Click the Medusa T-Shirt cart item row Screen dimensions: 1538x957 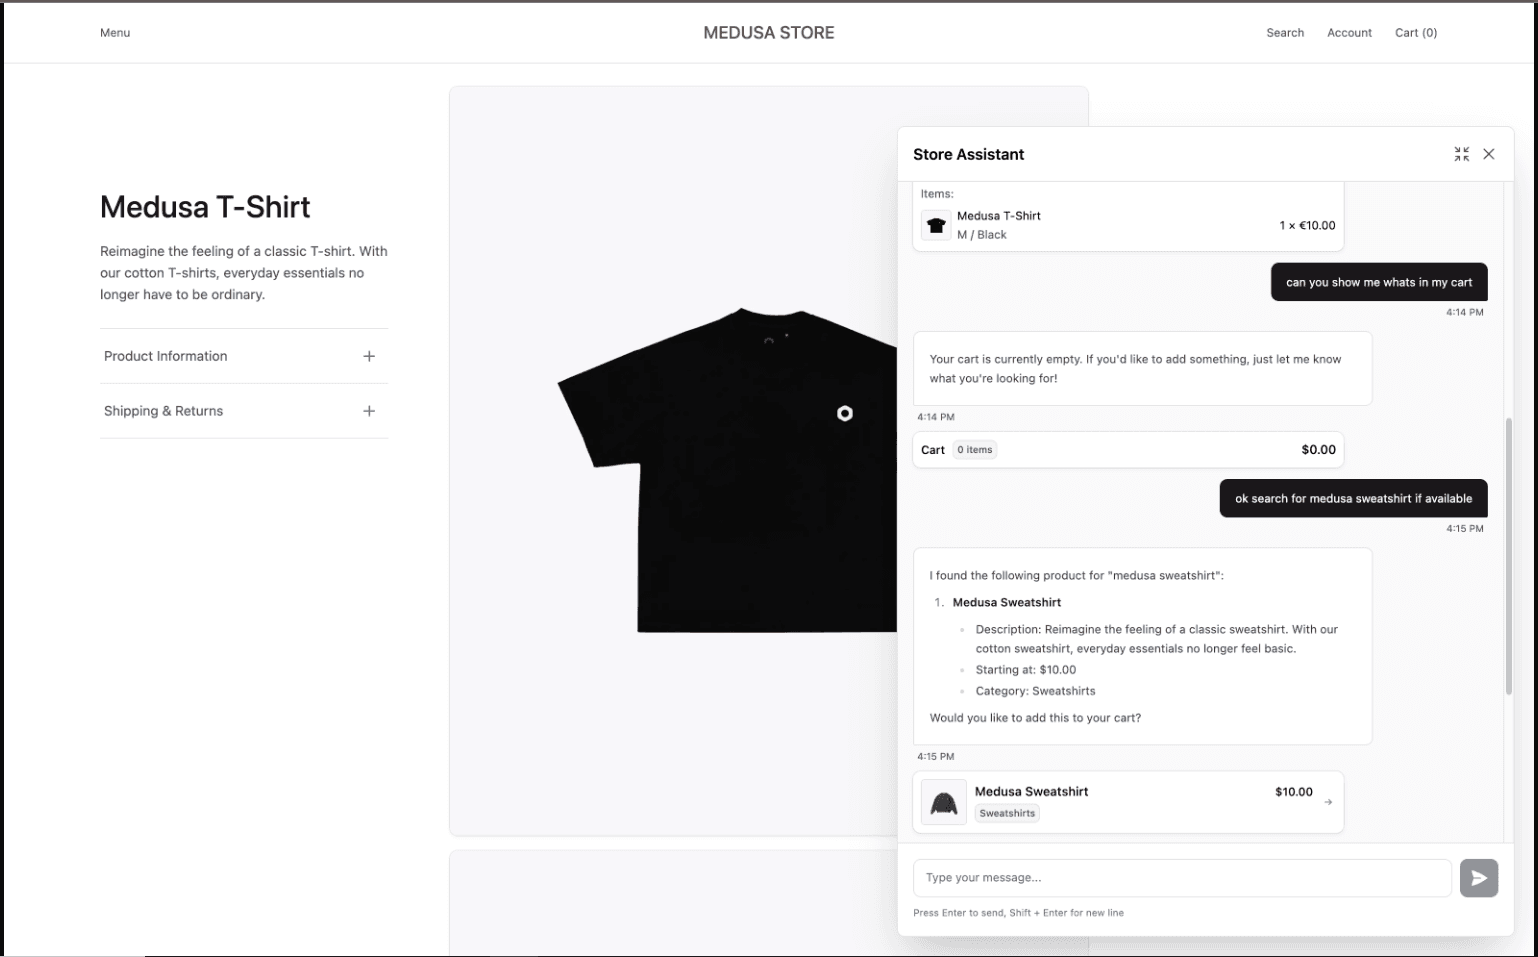(x=1127, y=225)
